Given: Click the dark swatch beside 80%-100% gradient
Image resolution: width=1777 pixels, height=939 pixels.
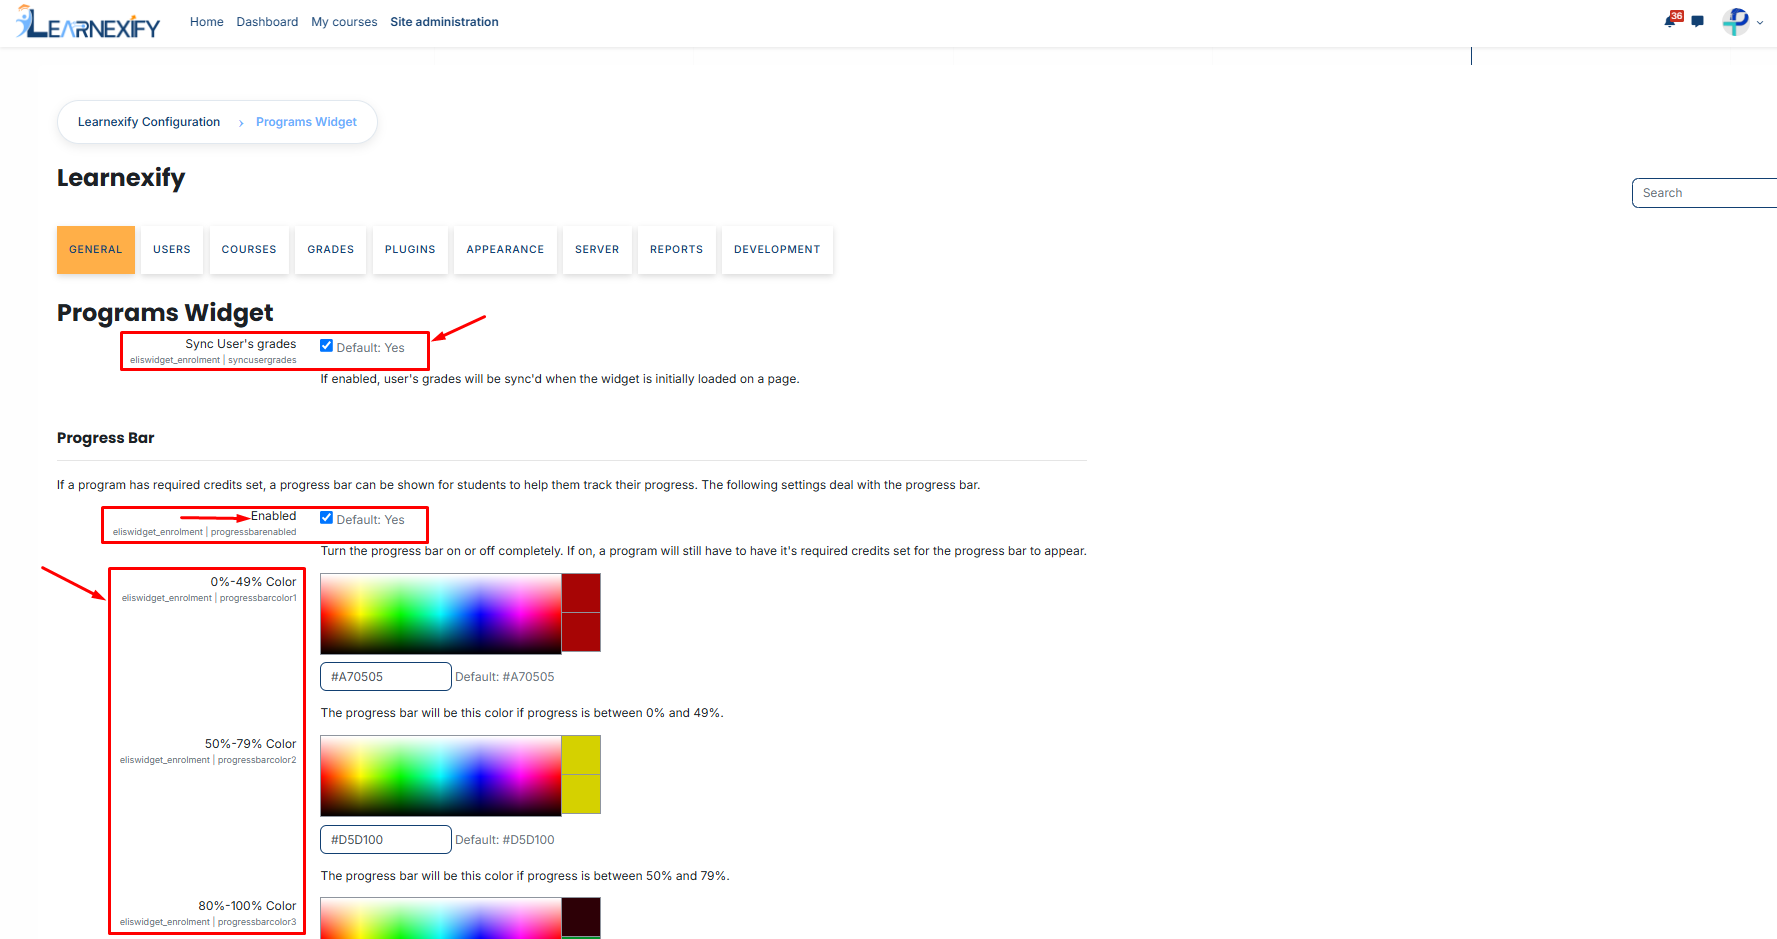Looking at the screenshot, I should pos(581,916).
